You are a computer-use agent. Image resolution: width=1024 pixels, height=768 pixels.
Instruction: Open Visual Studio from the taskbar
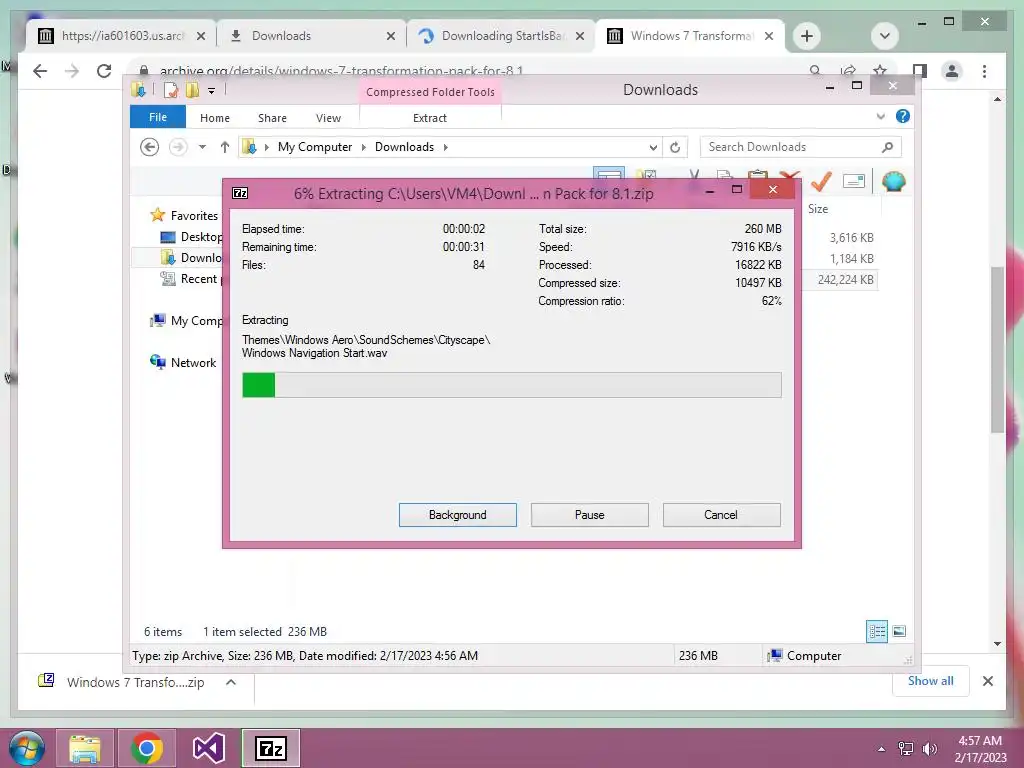click(x=209, y=748)
